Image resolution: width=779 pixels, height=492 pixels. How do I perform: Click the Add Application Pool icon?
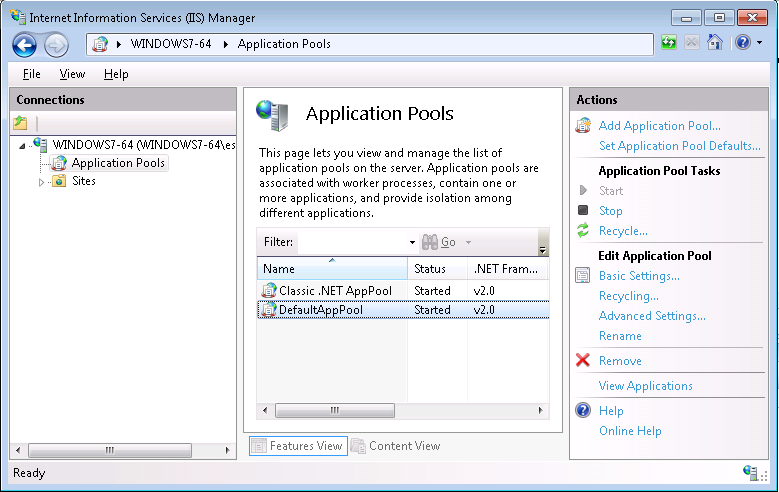pos(583,125)
